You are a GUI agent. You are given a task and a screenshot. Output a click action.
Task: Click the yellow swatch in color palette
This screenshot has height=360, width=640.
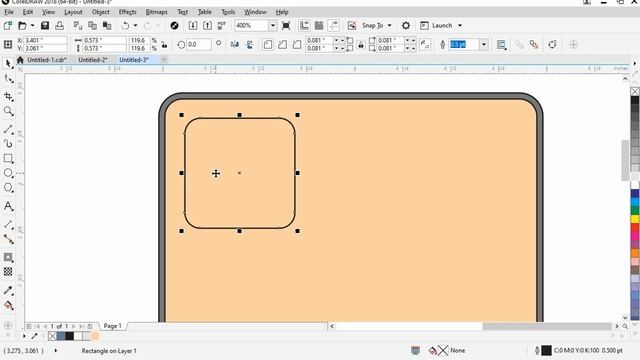635,219
